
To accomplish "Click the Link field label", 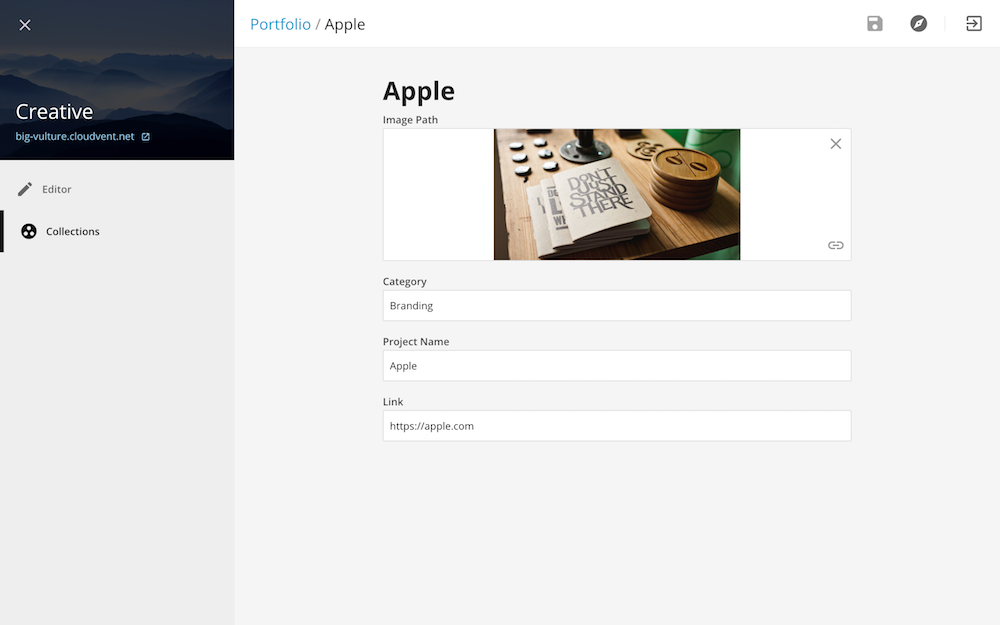I will pos(393,402).
